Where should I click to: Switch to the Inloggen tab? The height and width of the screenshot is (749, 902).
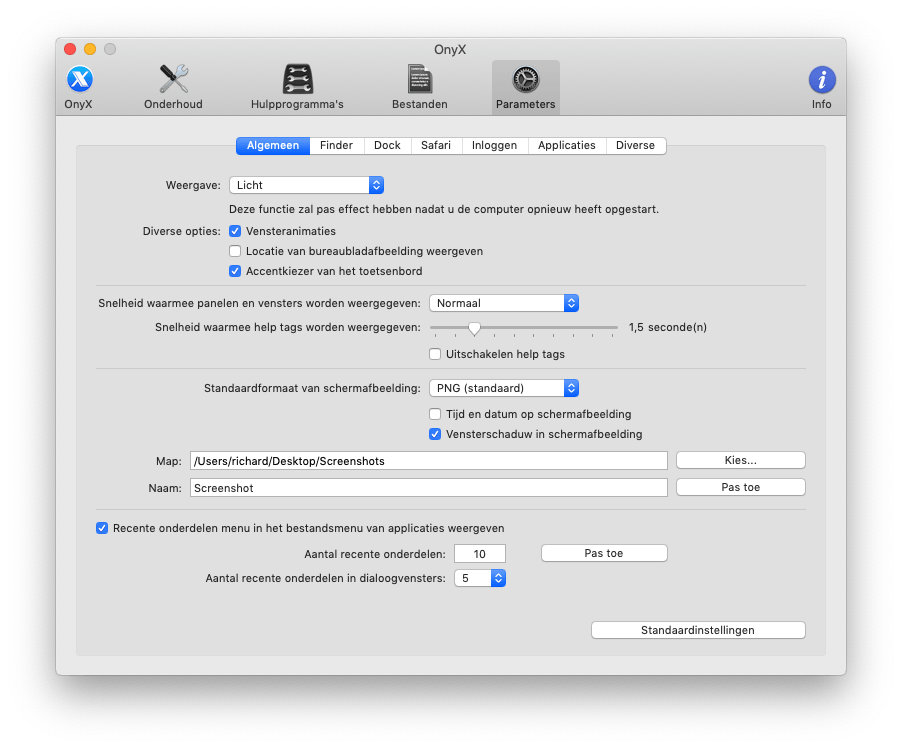(x=494, y=146)
